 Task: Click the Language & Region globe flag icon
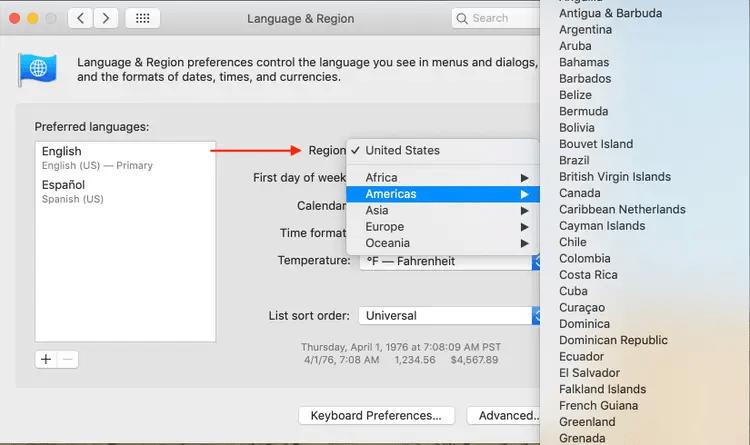(x=39, y=70)
